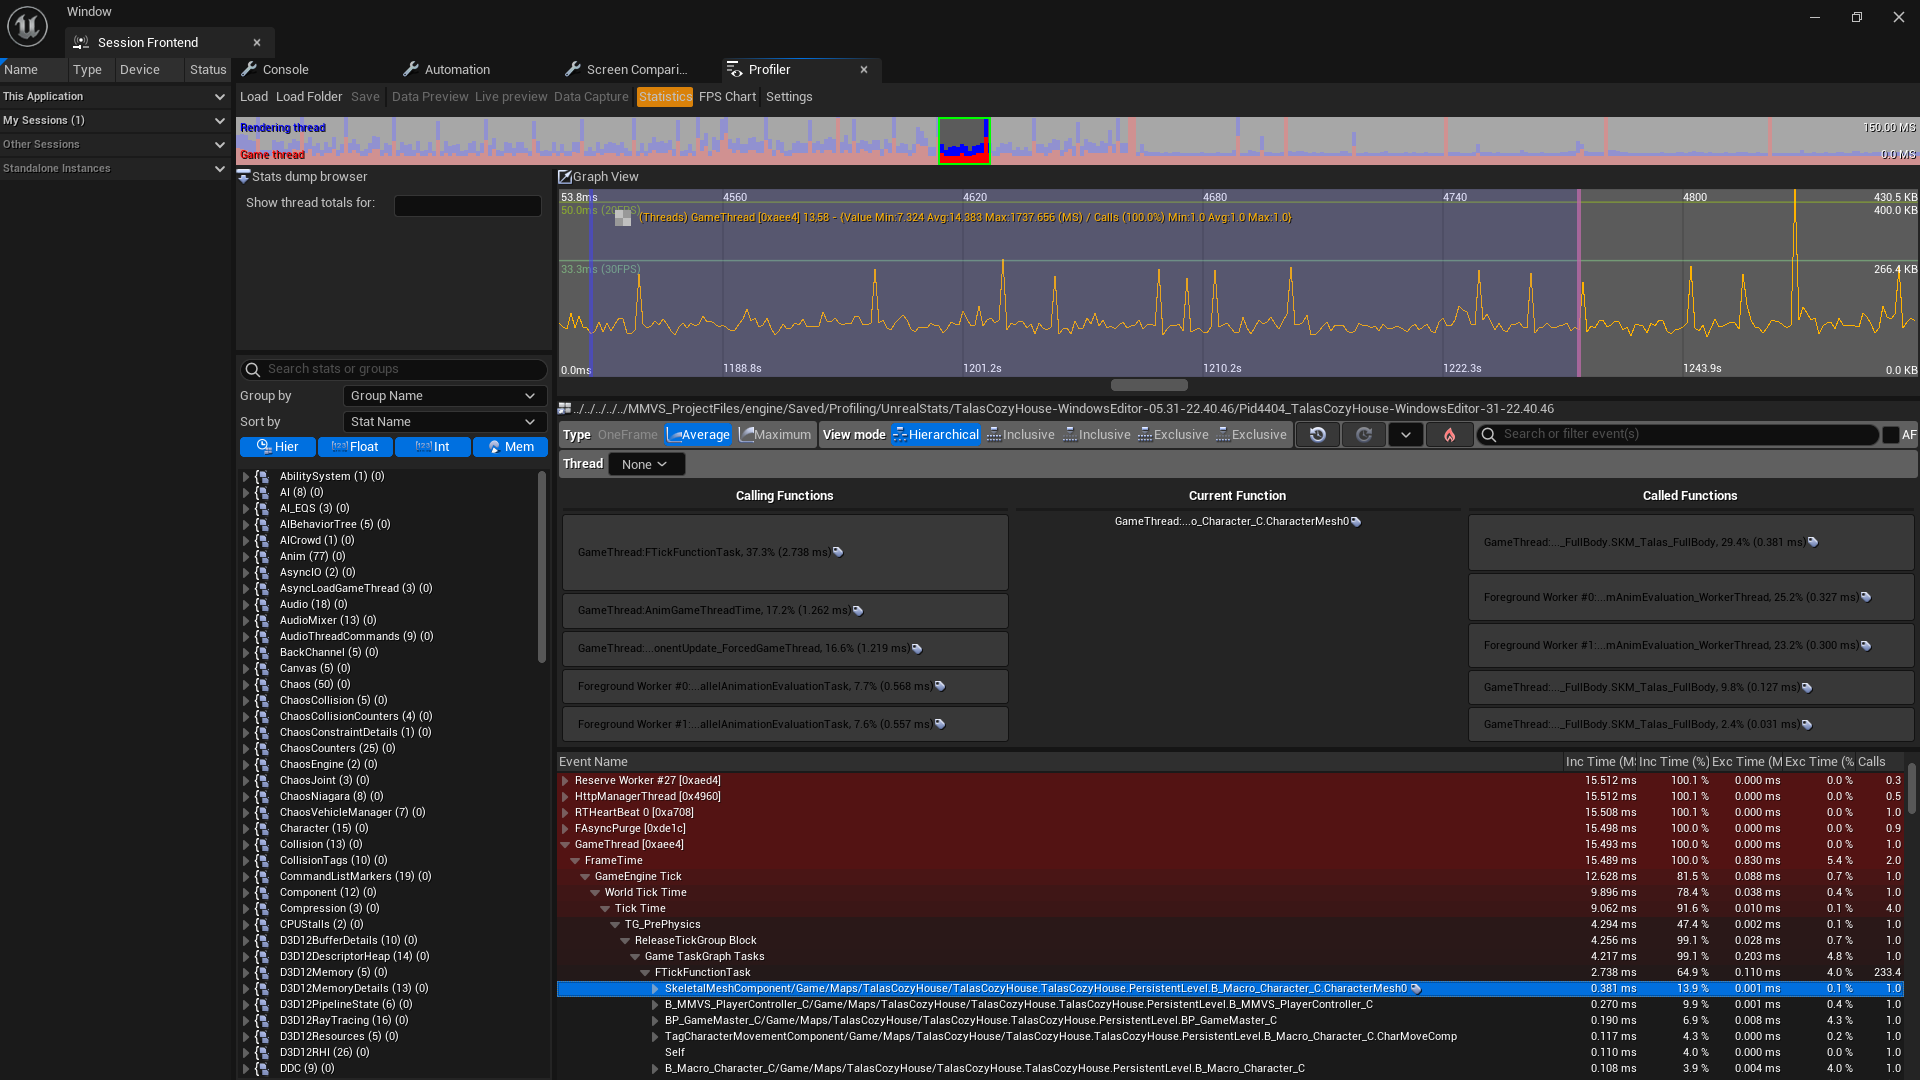This screenshot has width=1920, height=1080.
Task: Toggle the Float stats filter
Action: 355,447
